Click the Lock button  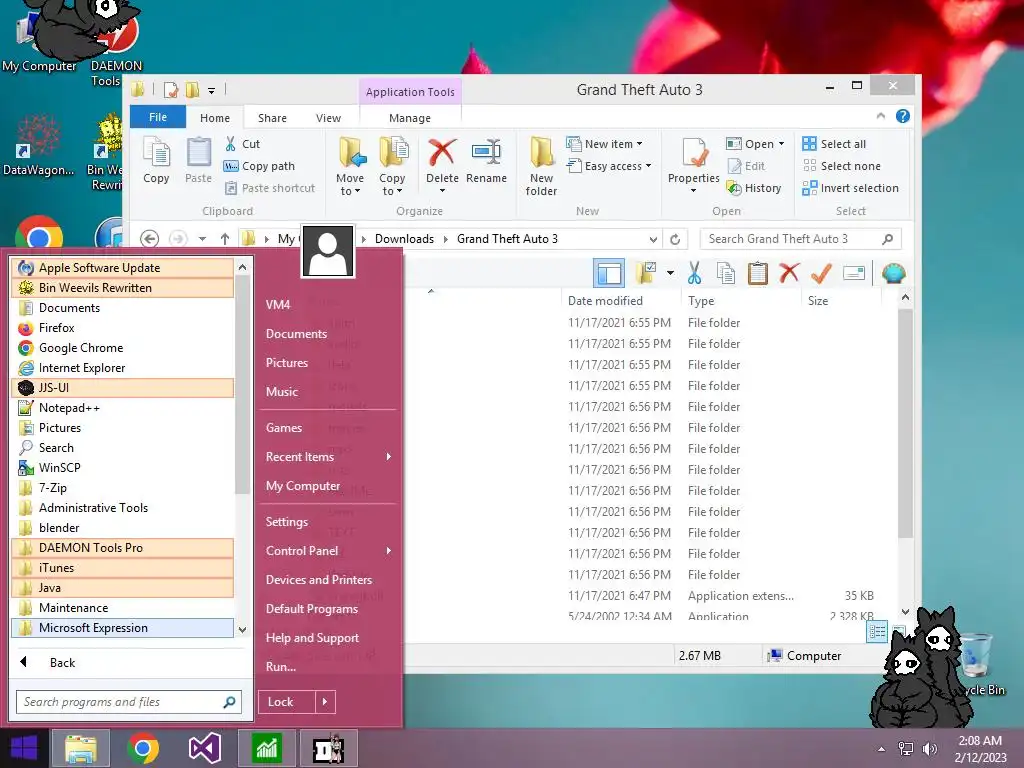pyautogui.click(x=287, y=702)
